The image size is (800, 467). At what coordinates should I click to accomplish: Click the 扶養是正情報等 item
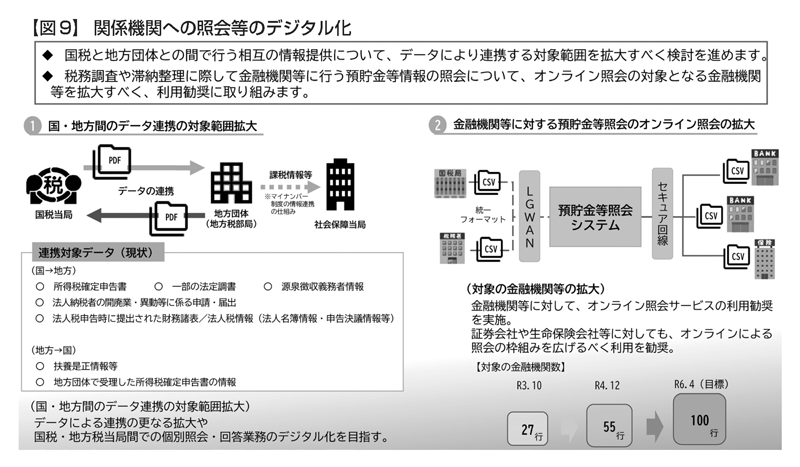tap(85, 366)
